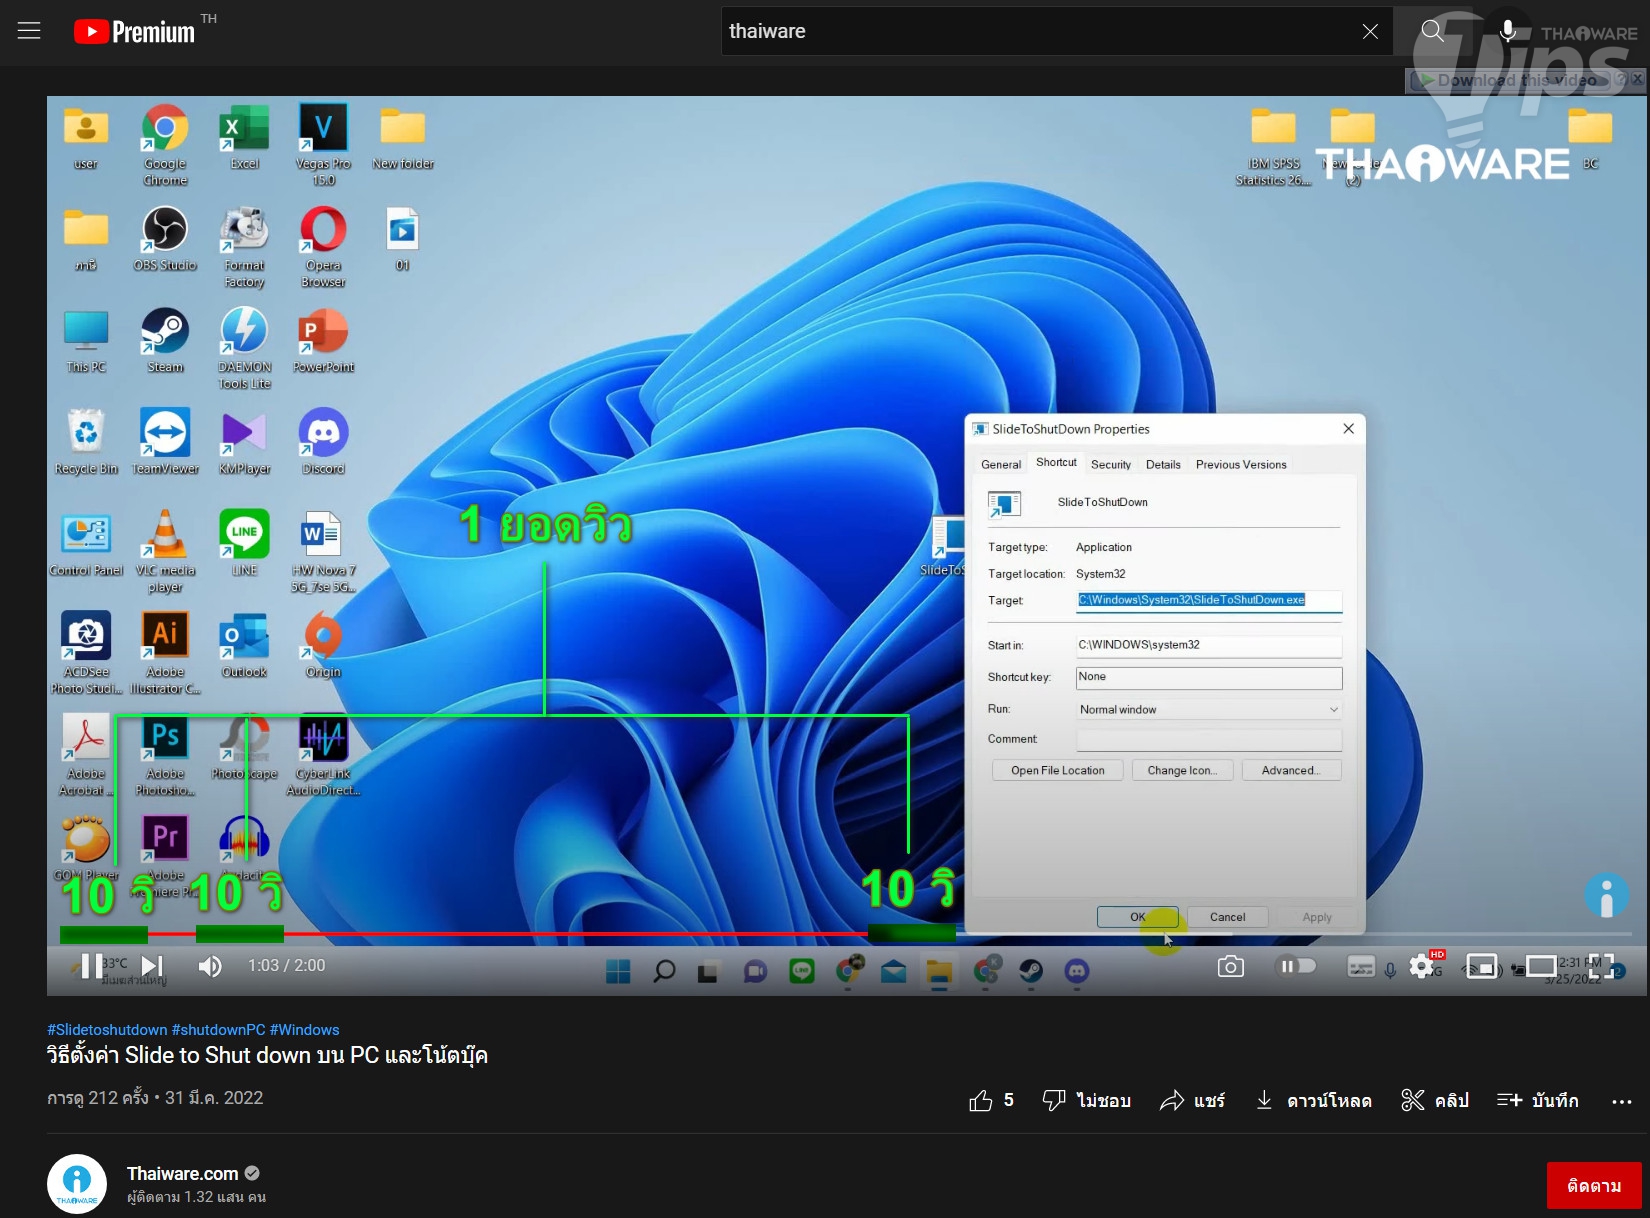
Task: Enter fullscreen mode
Action: pos(1601,966)
